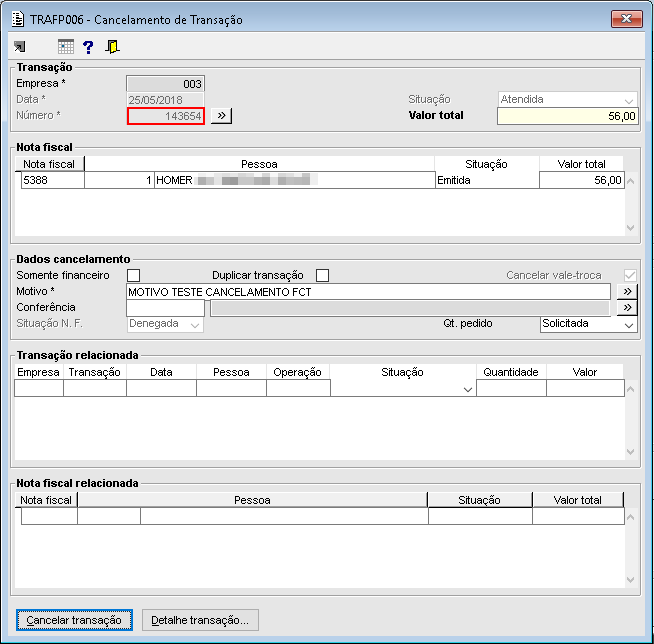This screenshot has height=644, width=654.
Task: Open Situação dropdown in Transação relacionada row
Action: point(468,390)
